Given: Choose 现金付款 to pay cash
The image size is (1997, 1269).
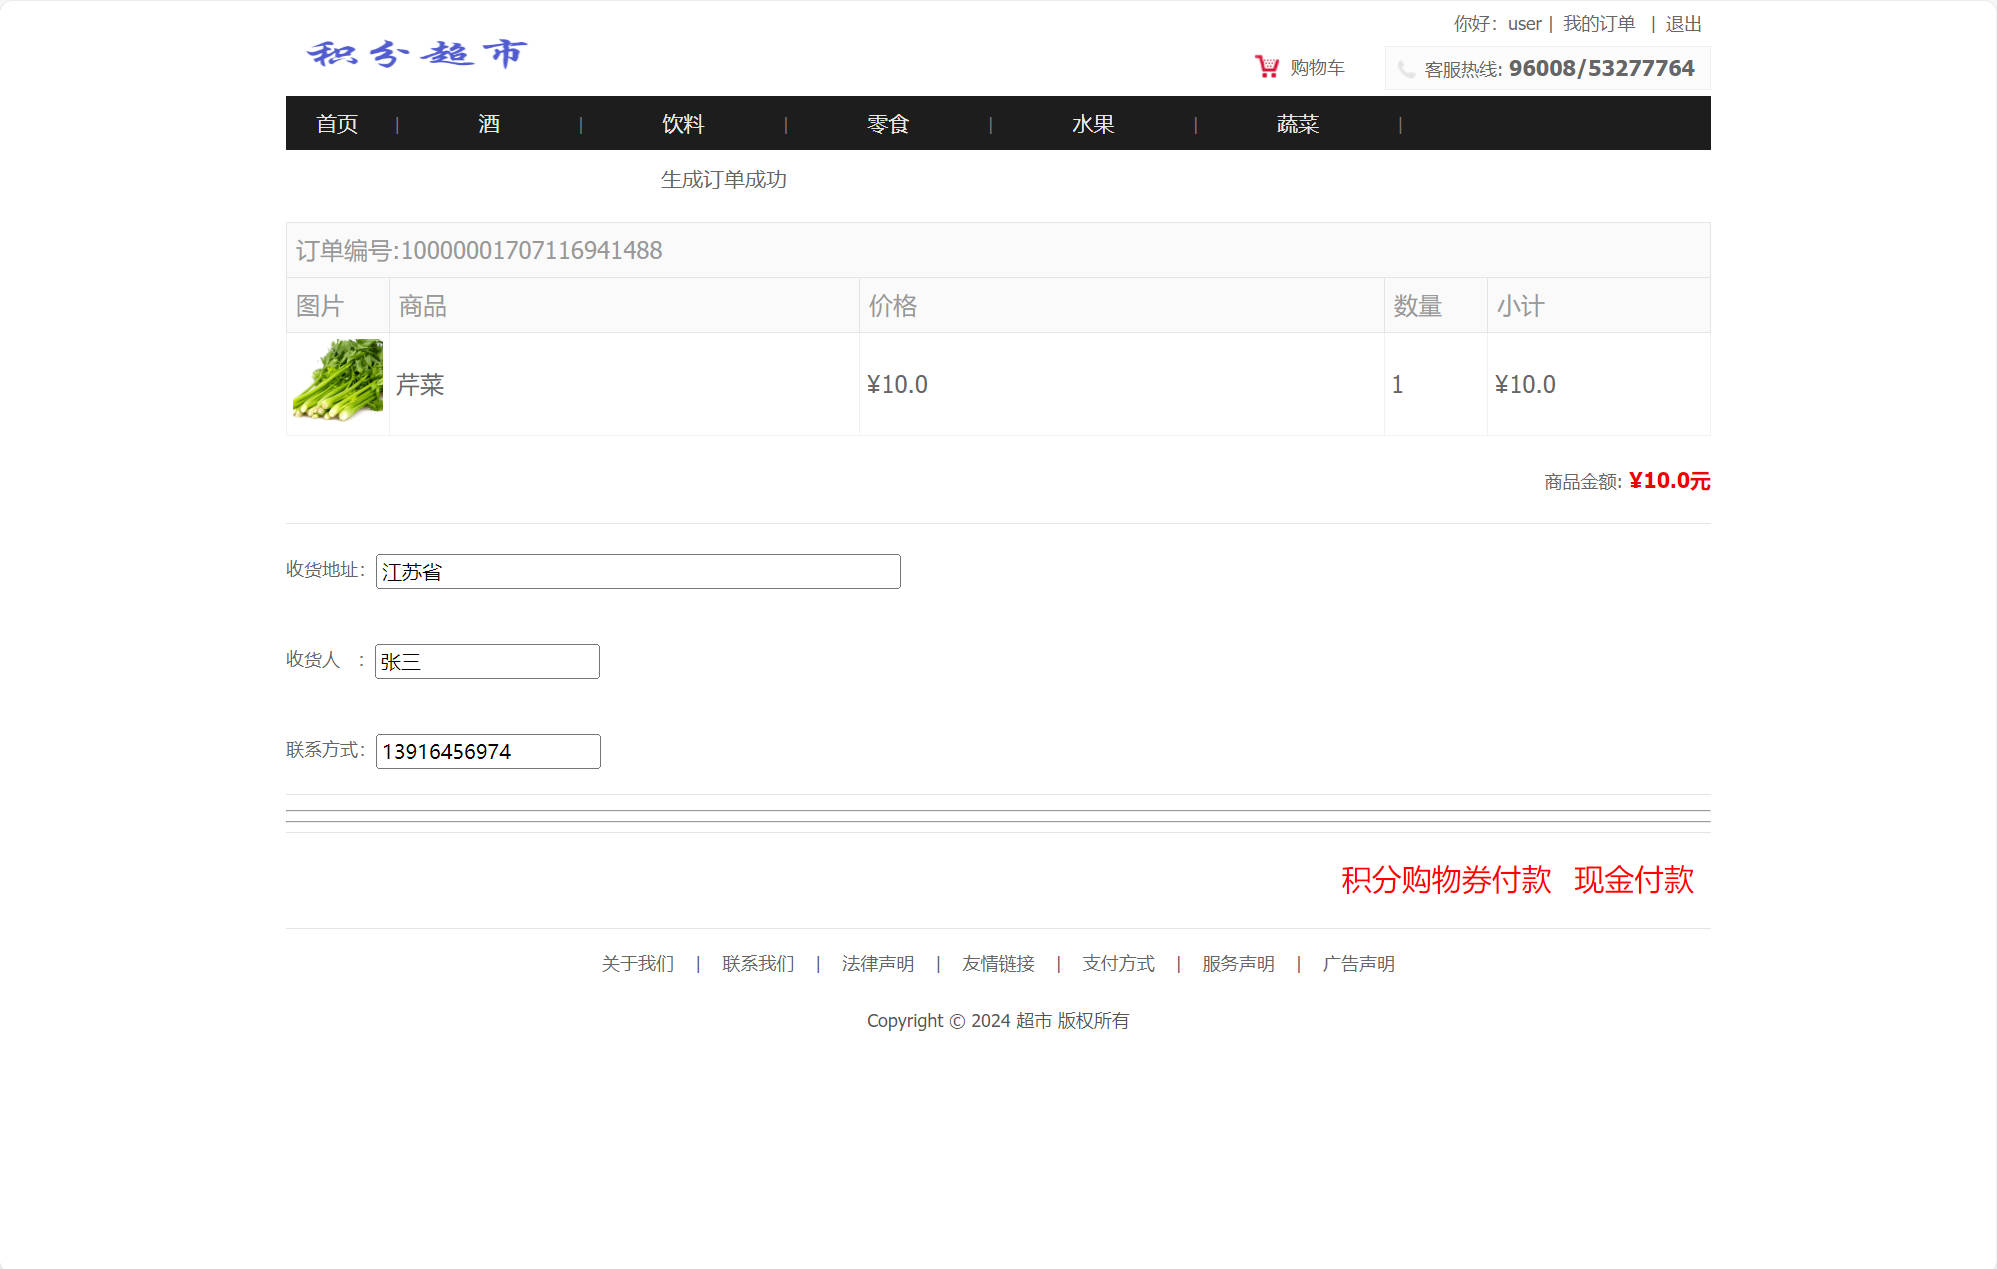Looking at the screenshot, I should coord(1634,880).
